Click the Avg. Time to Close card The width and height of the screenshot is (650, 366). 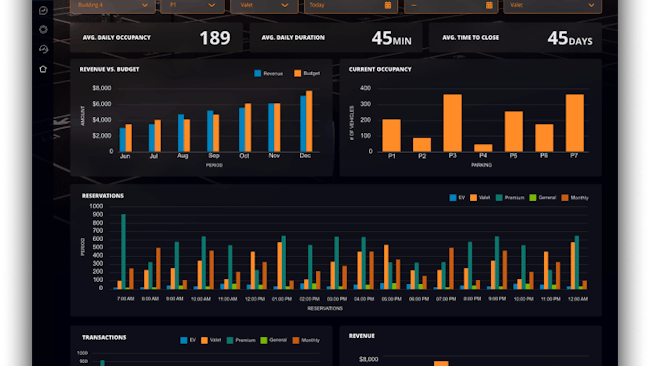pyautogui.click(x=515, y=38)
